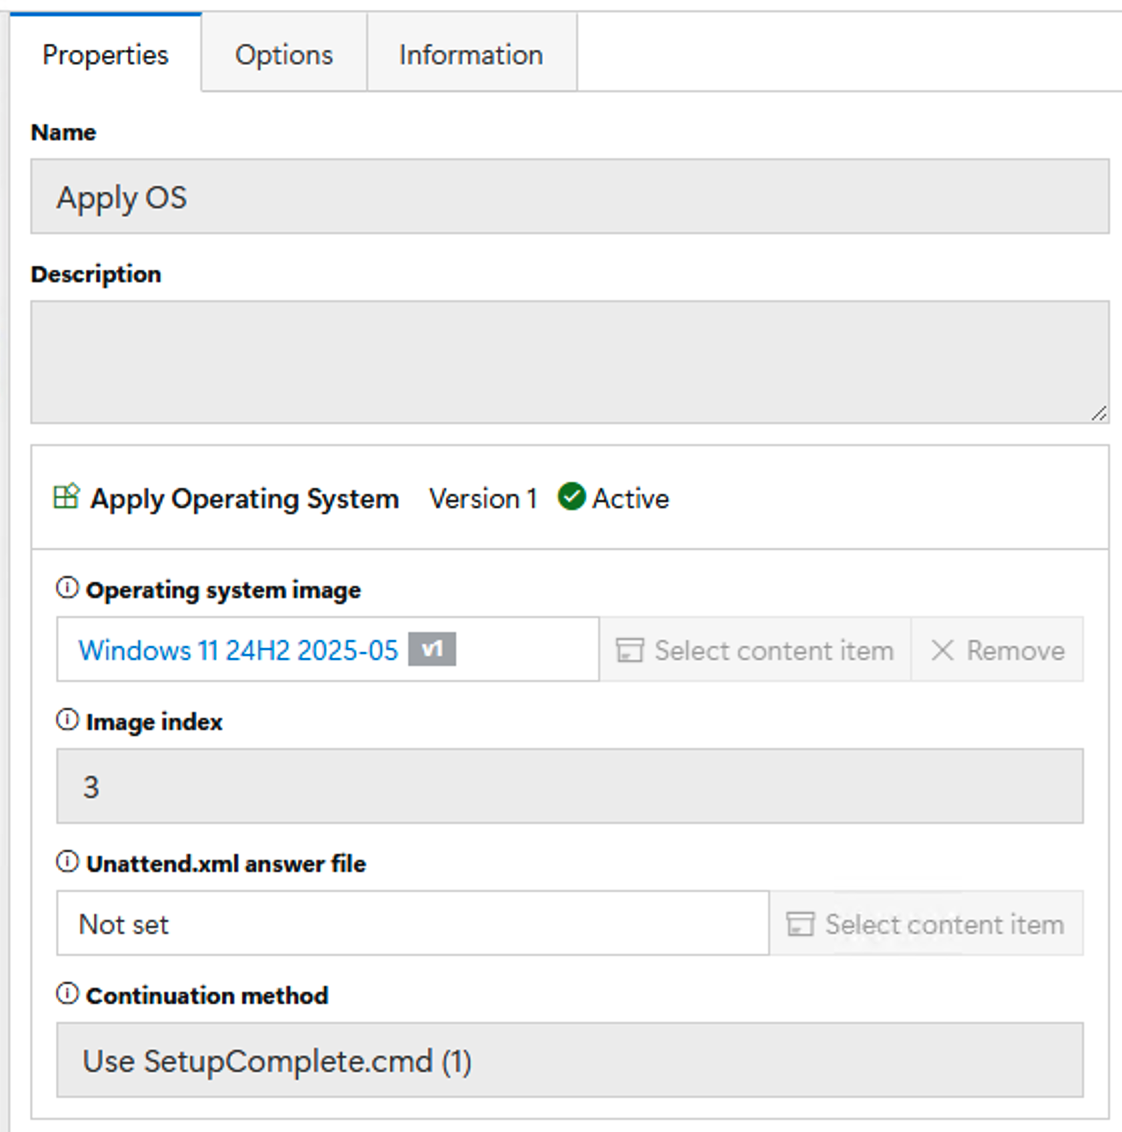Open the Windows 11 24H2 2025-05 link
1122x1132 pixels.
[x=238, y=650]
